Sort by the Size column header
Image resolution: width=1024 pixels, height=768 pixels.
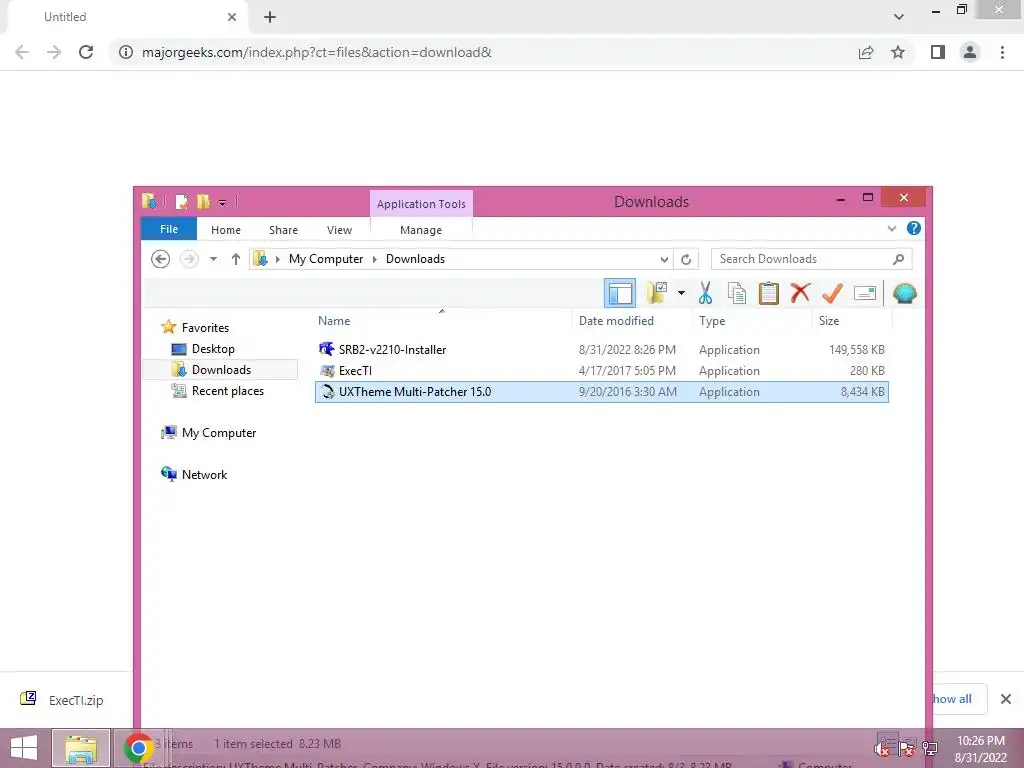[829, 321]
